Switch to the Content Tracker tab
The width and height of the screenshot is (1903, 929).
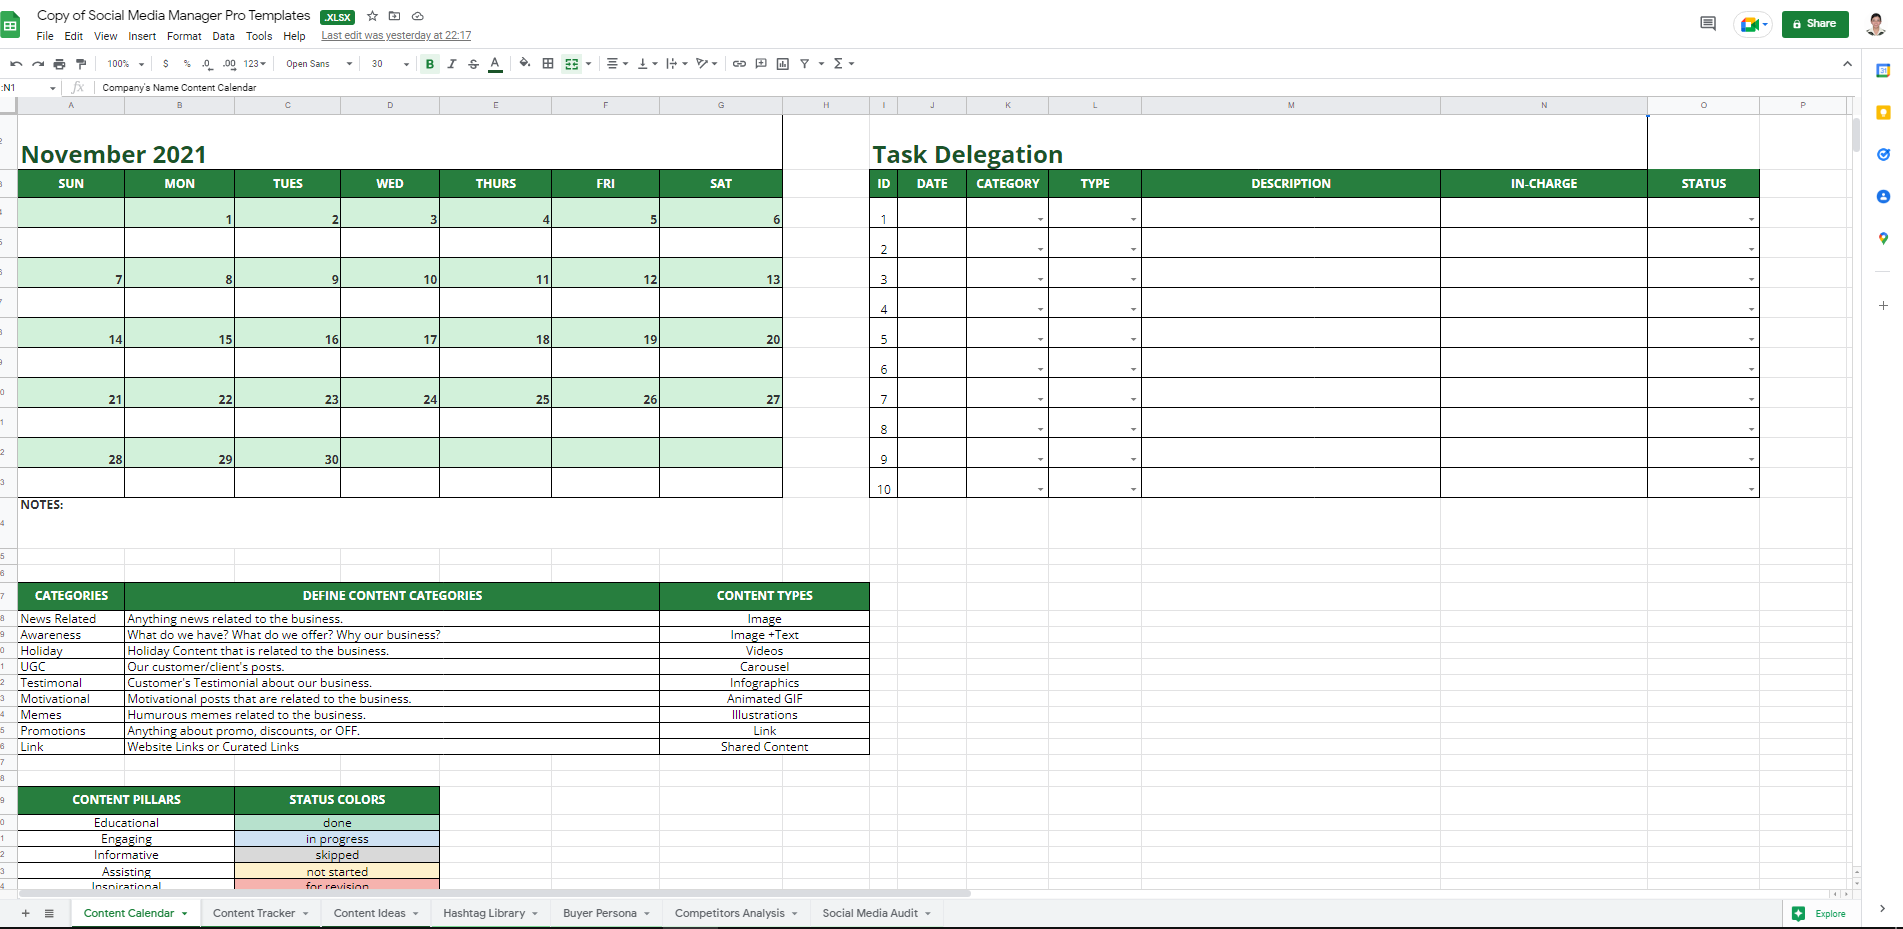(260, 913)
